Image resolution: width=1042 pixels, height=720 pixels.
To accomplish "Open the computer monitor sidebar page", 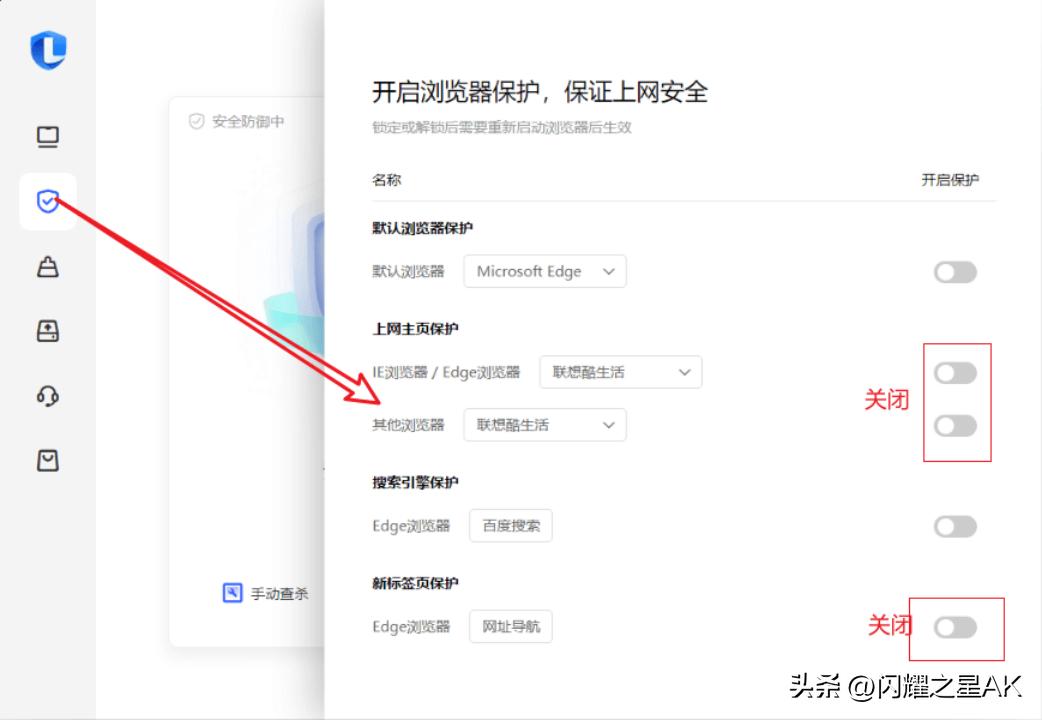I will pos(48,137).
